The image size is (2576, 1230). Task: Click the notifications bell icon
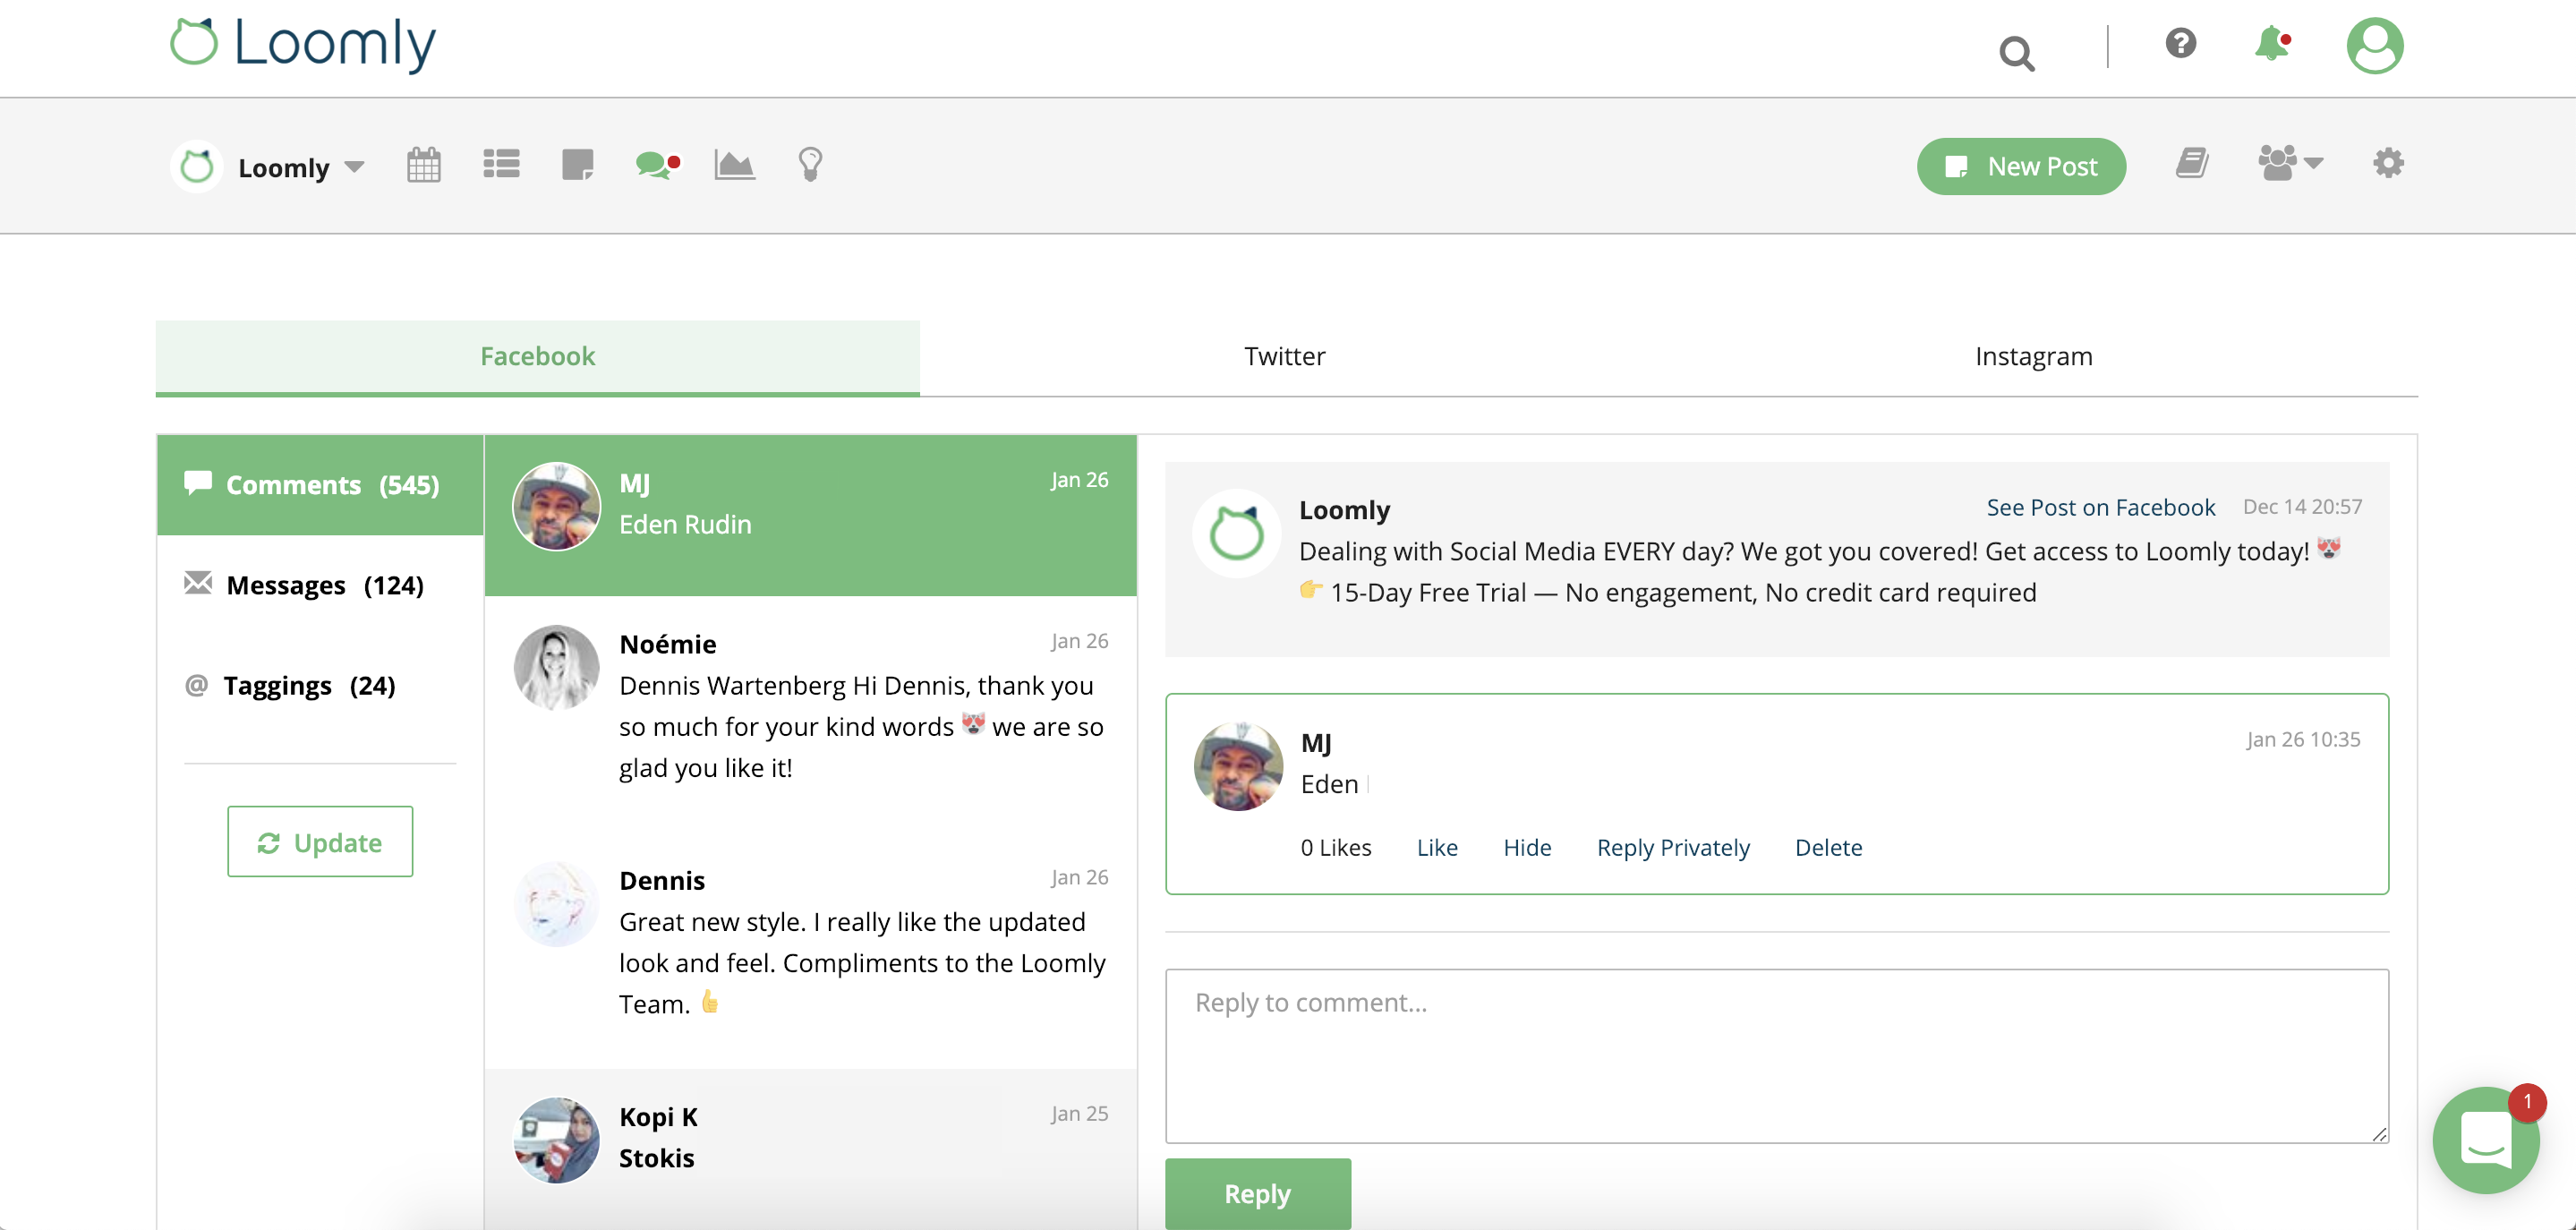[x=2271, y=46]
